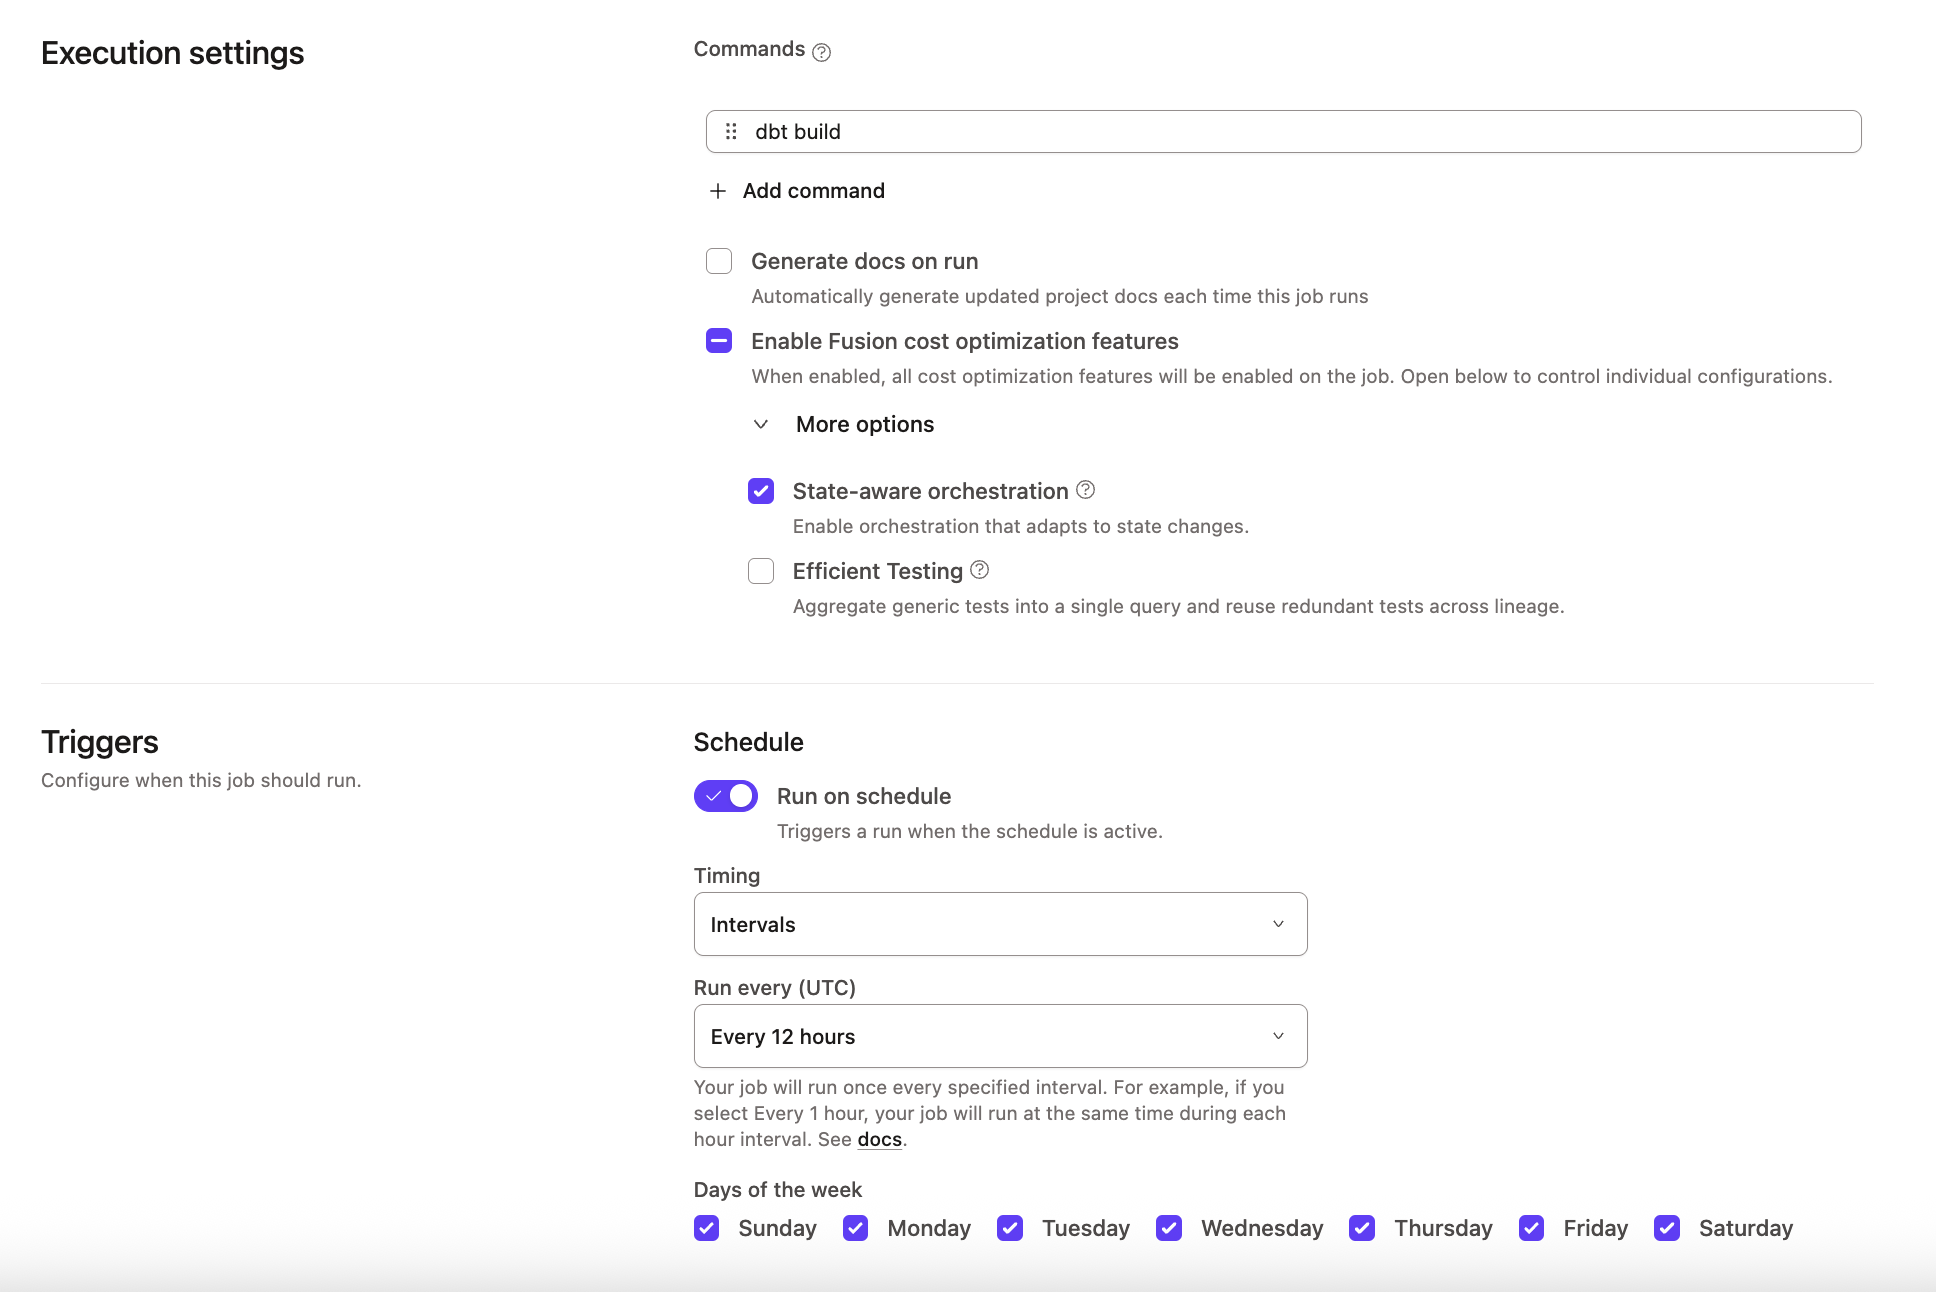Open the Efficient Testing help icon
The width and height of the screenshot is (1936, 1292).
click(x=980, y=570)
